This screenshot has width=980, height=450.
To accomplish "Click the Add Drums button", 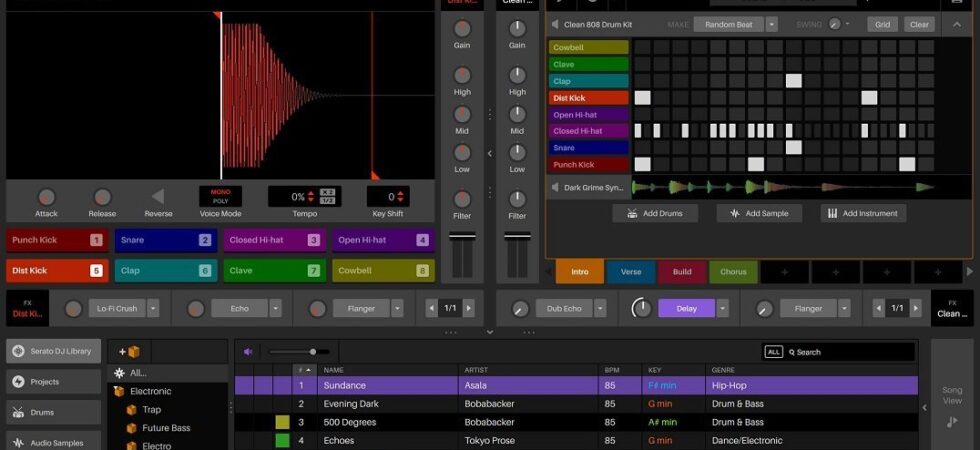I will [655, 213].
